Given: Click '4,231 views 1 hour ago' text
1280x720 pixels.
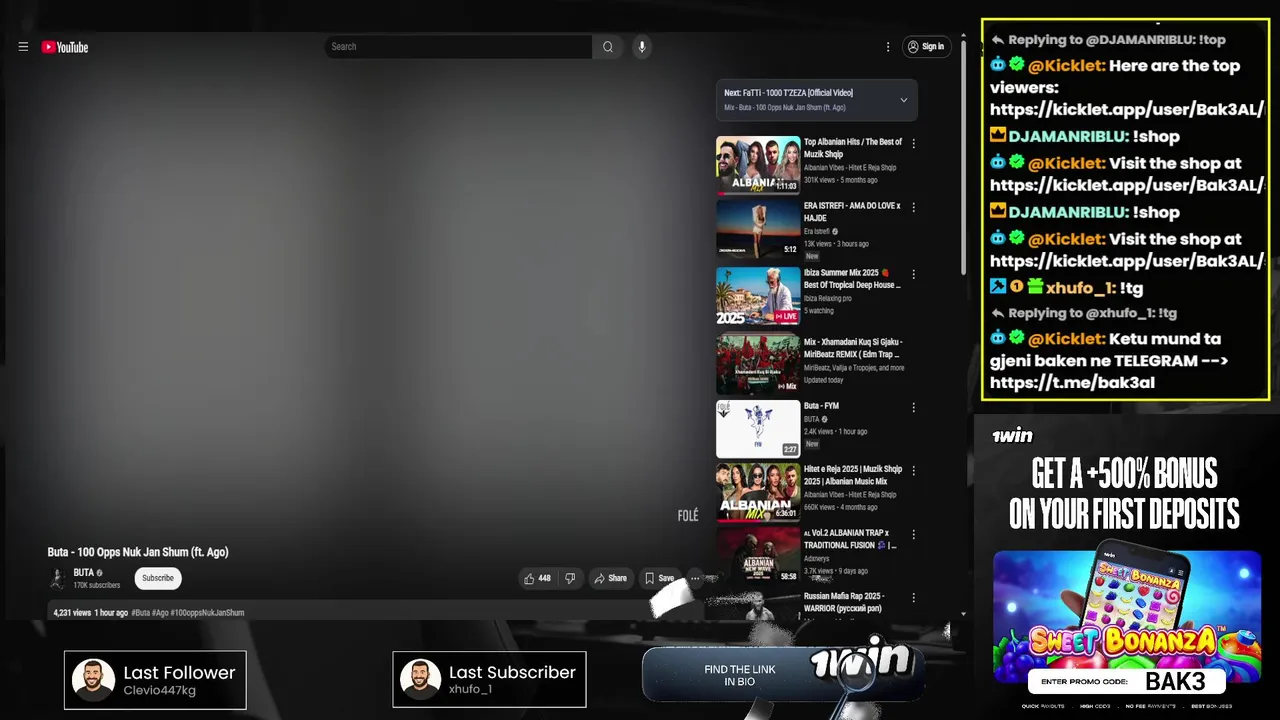Looking at the screenshot, I should coord(91,612).
